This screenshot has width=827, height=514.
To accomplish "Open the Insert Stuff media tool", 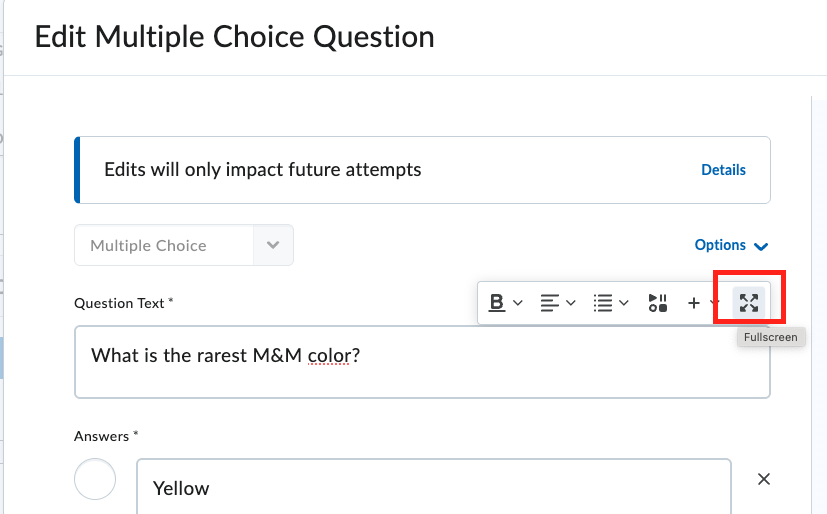I will (x=658, y=303).
